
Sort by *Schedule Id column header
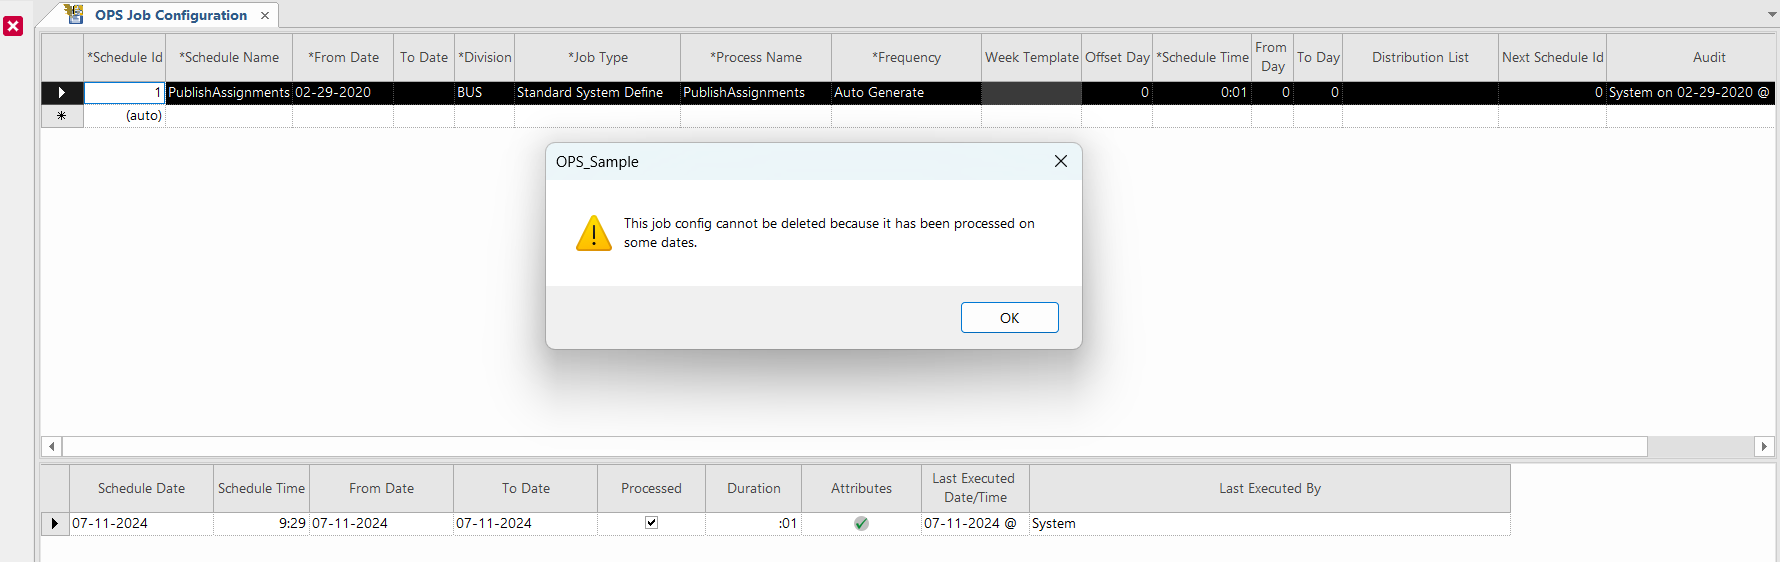pos(124,57)
